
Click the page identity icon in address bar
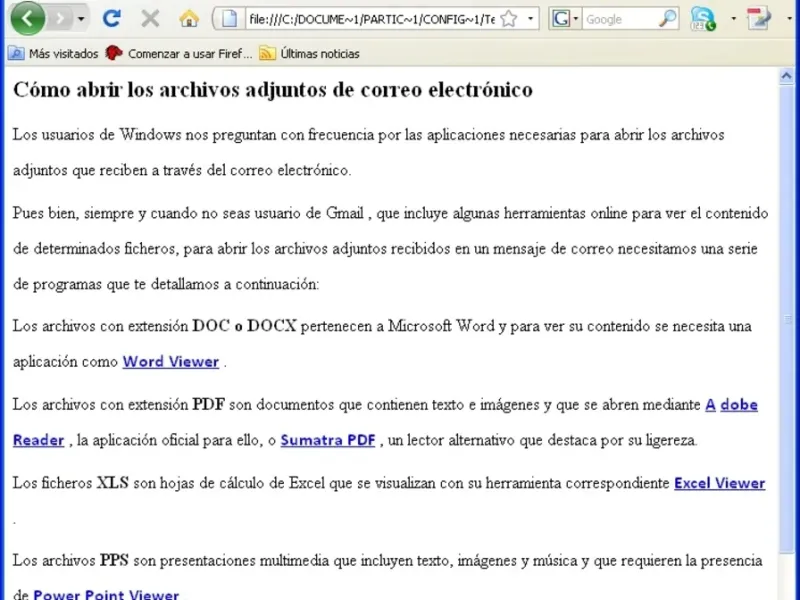coord(229,19)
